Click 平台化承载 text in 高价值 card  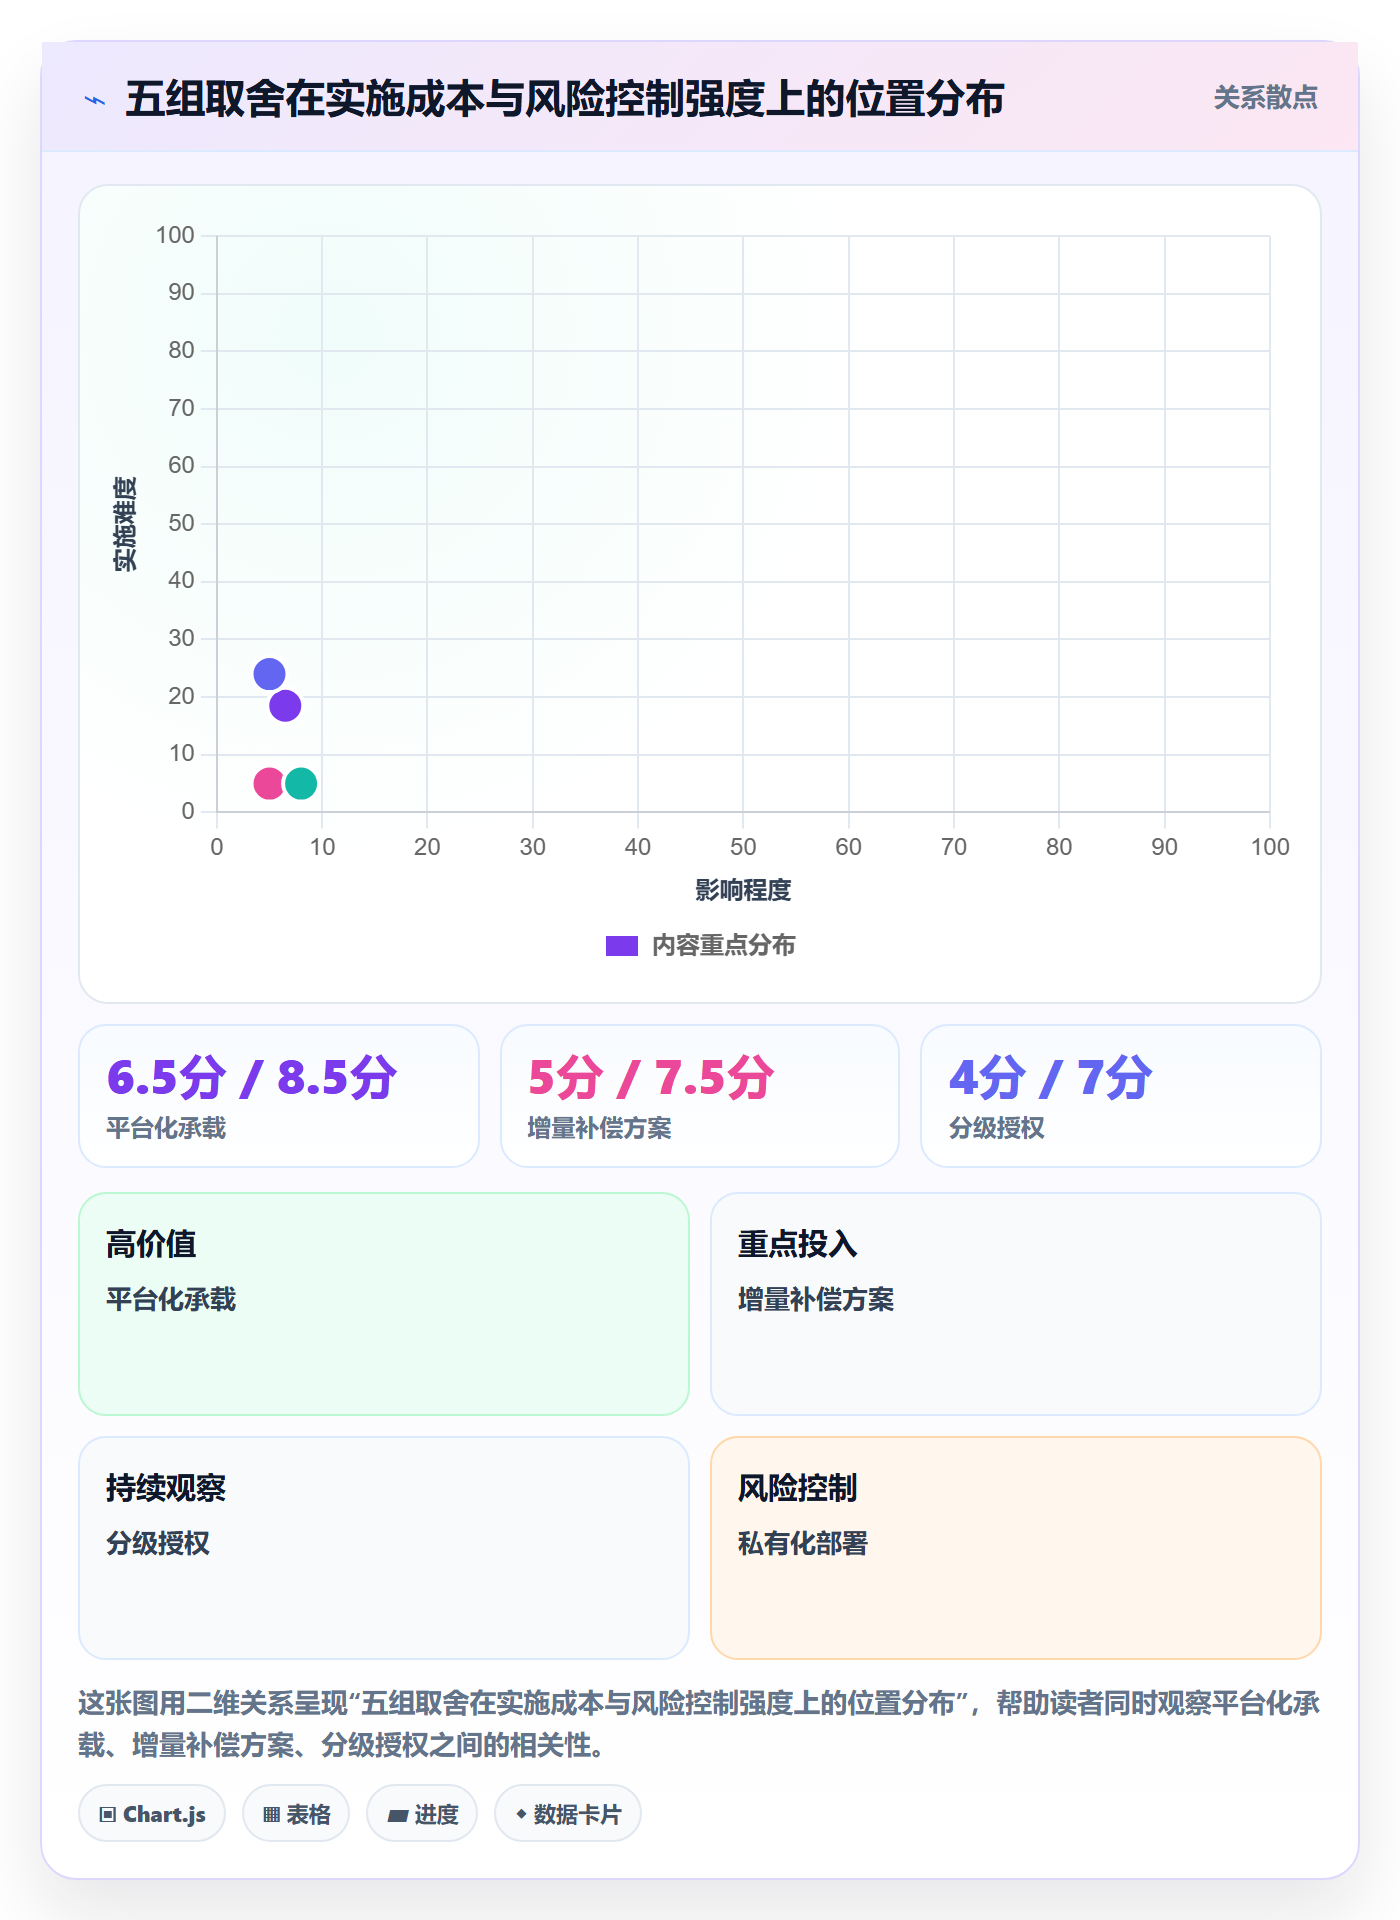pyautogui.click(x=171, y=1299)
